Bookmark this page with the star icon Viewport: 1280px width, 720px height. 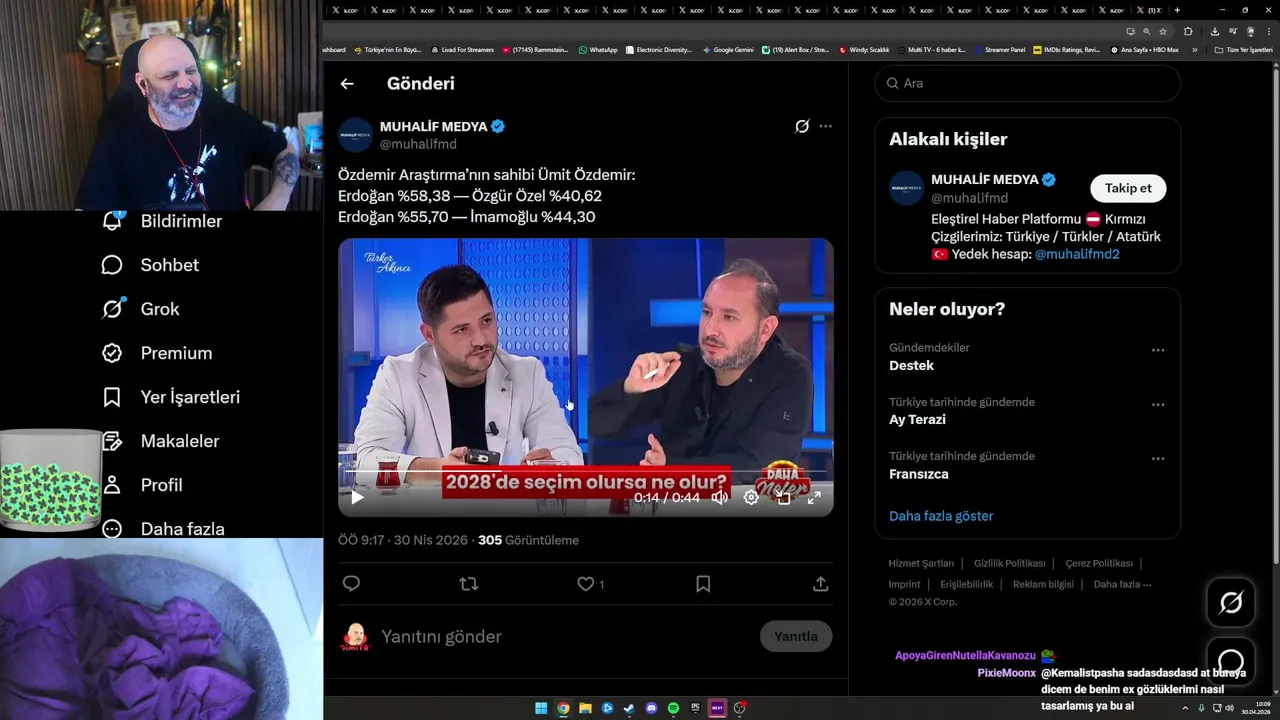click(1163, 31)
